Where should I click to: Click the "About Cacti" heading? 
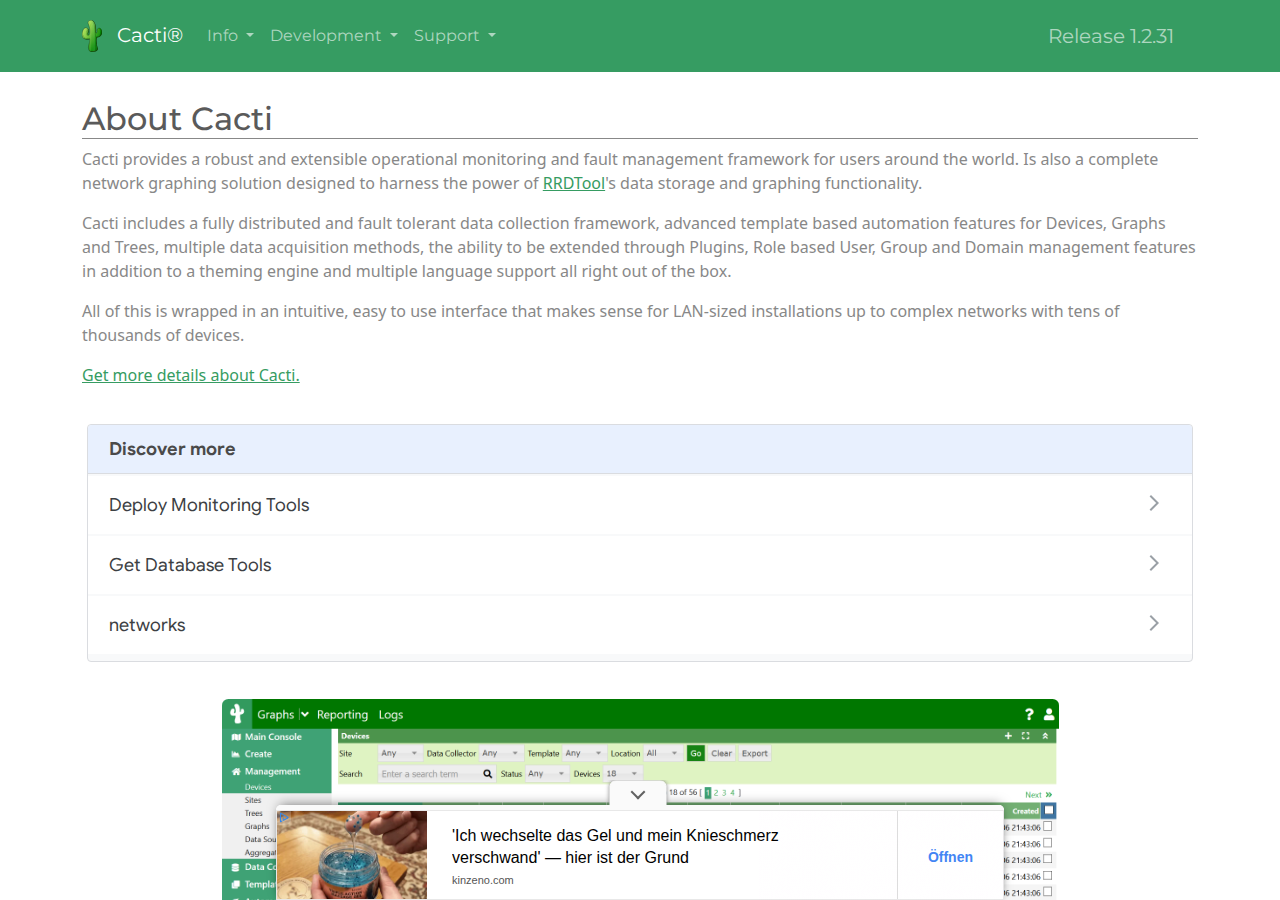177,118
